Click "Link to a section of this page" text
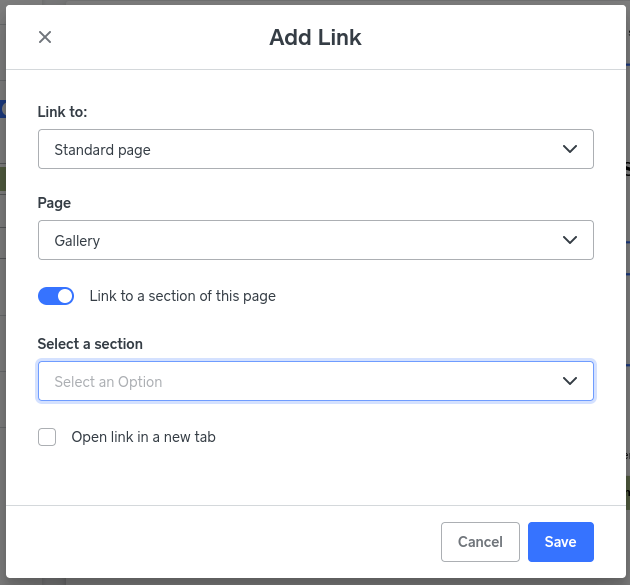 point(182,296)
